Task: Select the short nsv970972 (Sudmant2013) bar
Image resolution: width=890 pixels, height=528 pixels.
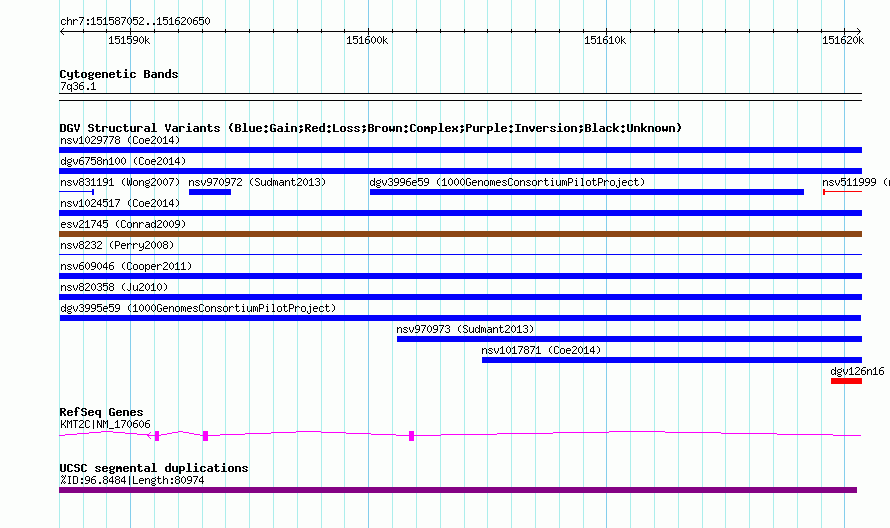Action: tap(210, 192)
